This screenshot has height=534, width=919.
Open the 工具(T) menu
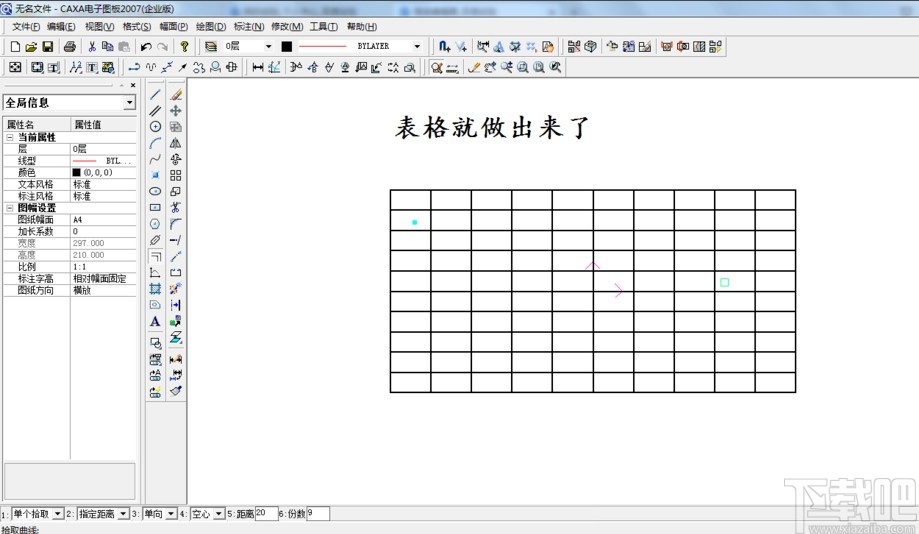(x=324, y=26)
